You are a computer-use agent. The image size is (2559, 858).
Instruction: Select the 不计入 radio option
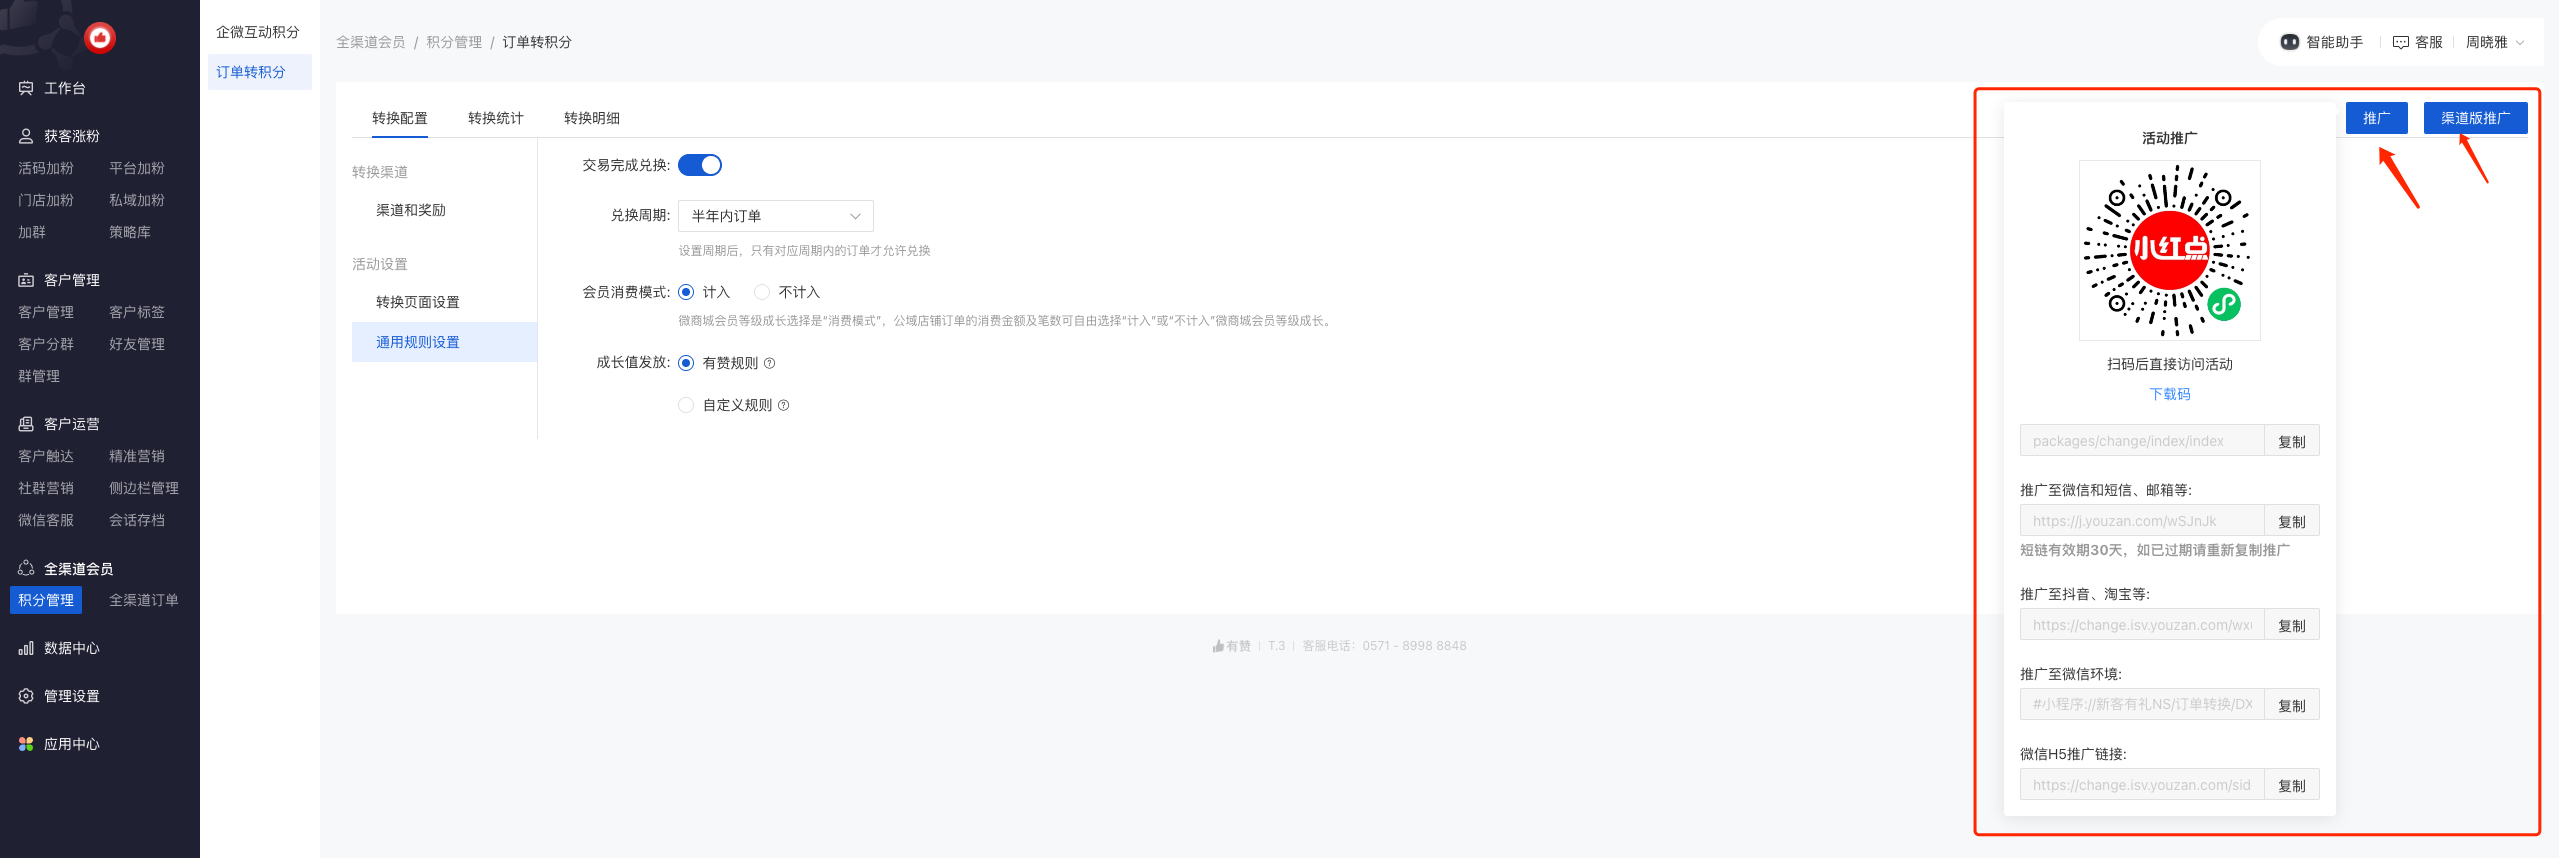(762, 292)
